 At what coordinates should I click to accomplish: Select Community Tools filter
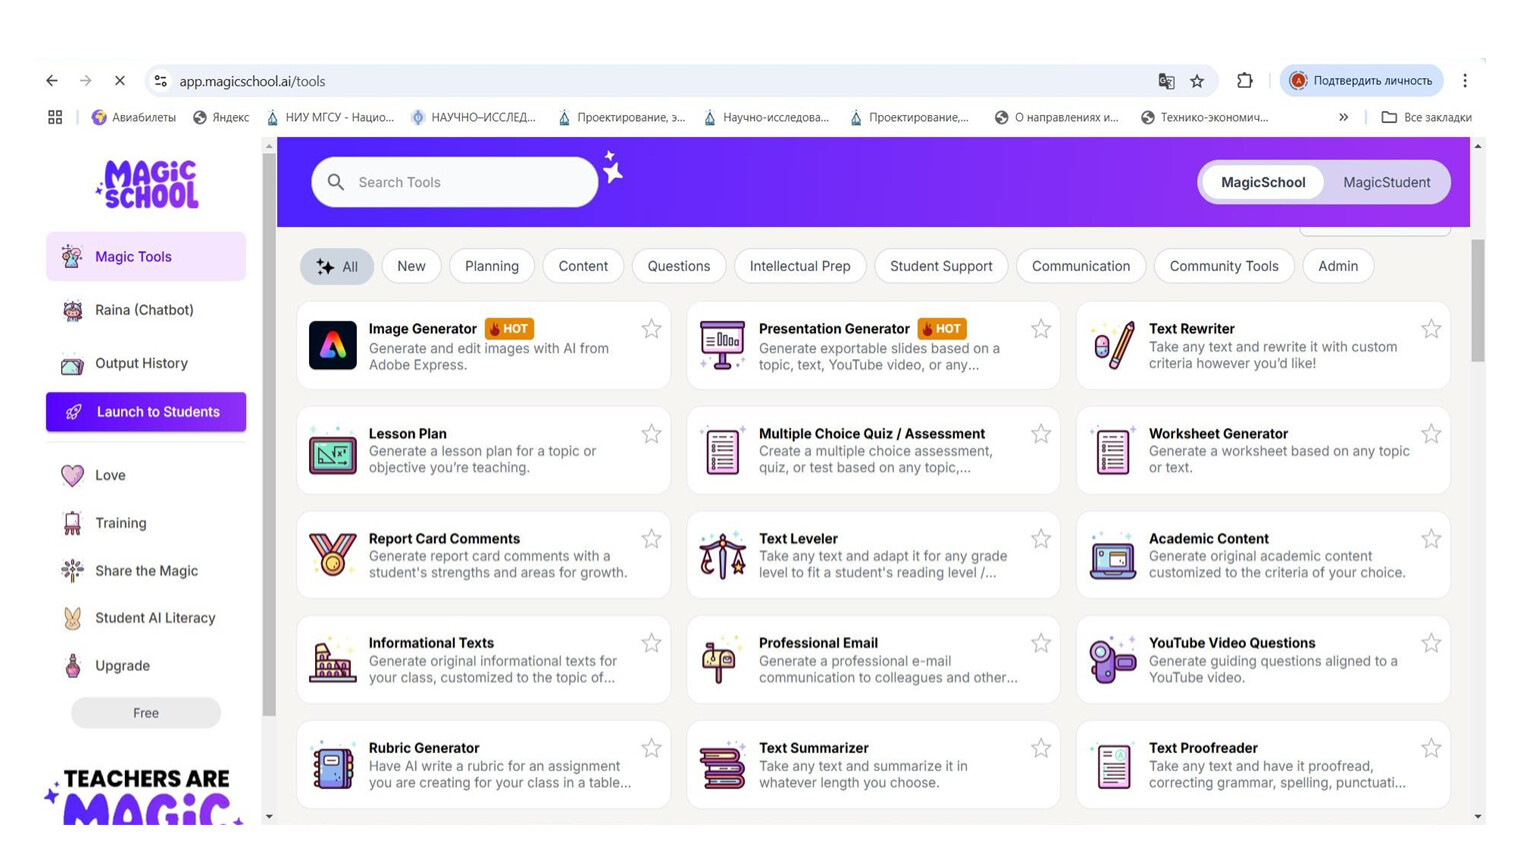point(1224,266)
